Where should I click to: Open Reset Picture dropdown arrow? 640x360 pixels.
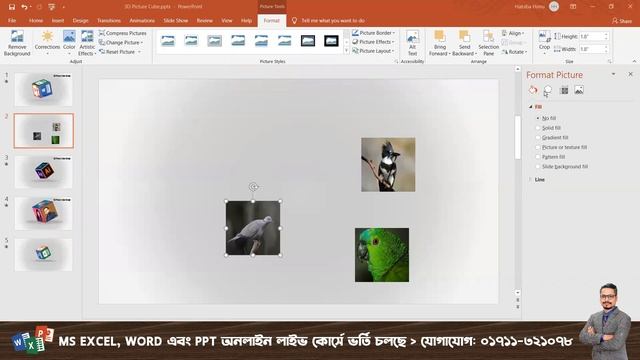[139, 52]
